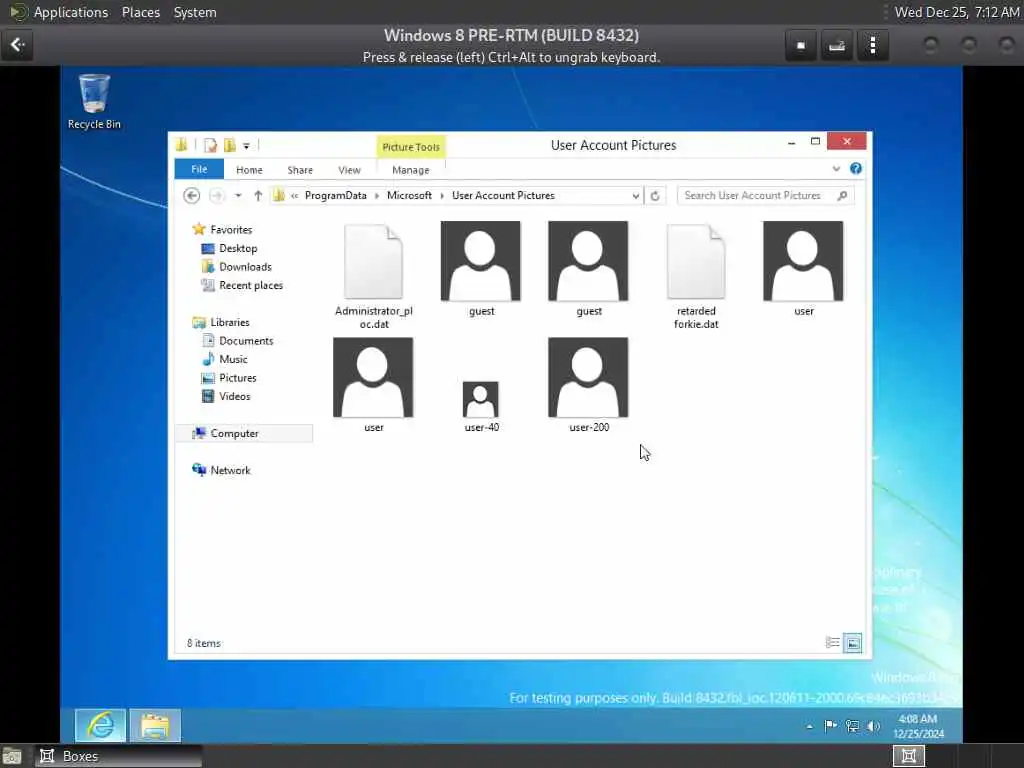This screenshot has width=1024, height=768.
Task: Select the retarded forkie.dat file
Action: pos(696,275)
